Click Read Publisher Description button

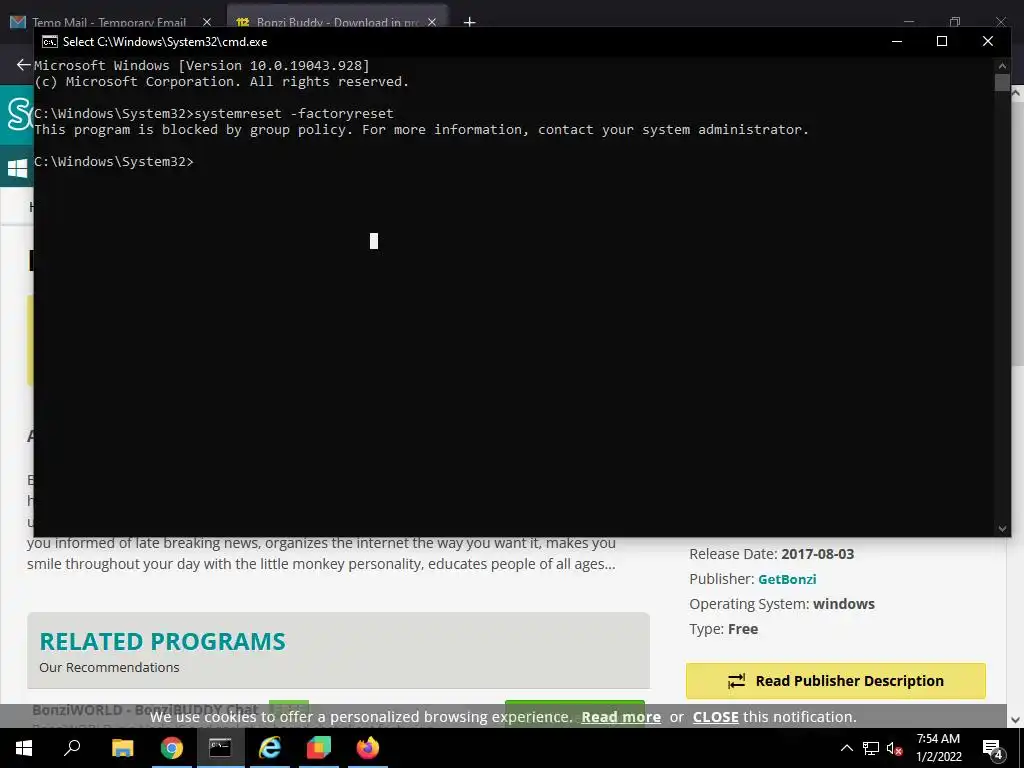tap(835, 681)
